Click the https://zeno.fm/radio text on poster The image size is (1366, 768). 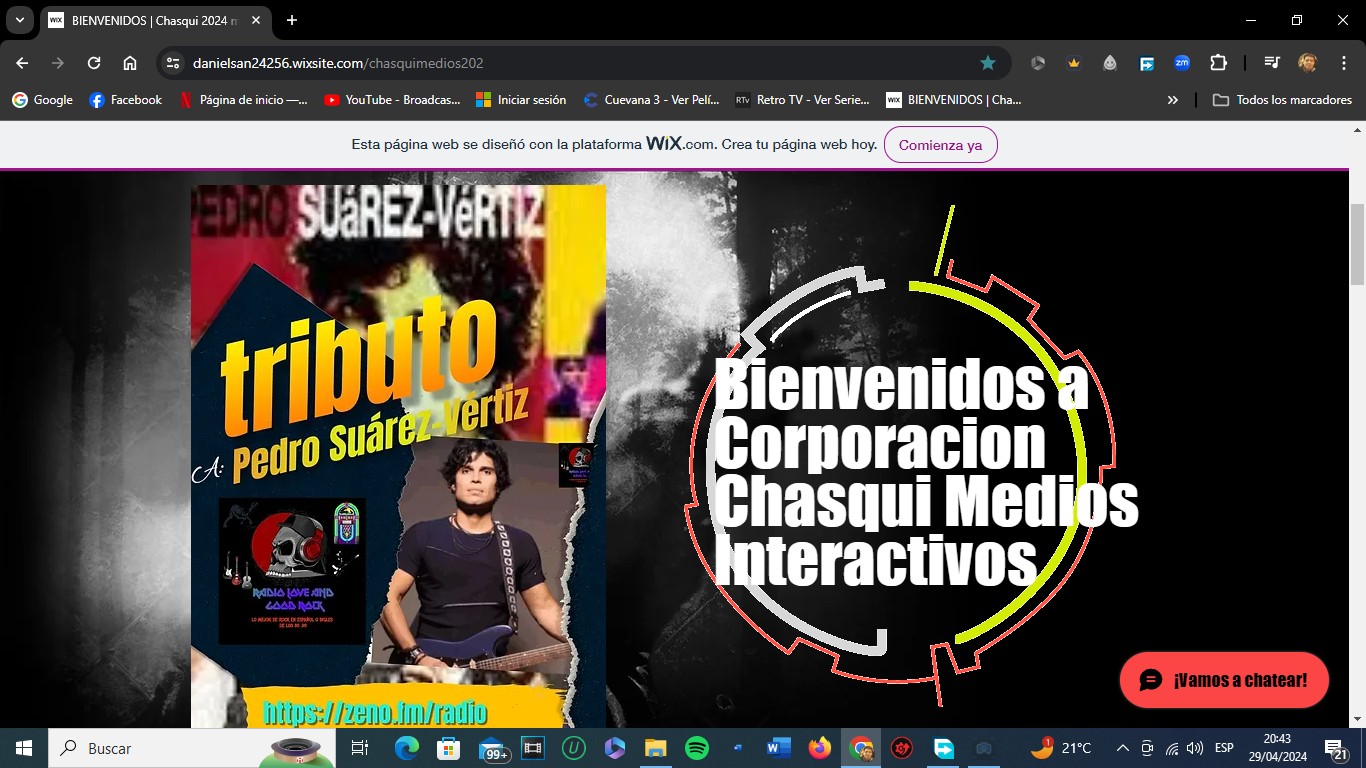click(x=375, y=712)
